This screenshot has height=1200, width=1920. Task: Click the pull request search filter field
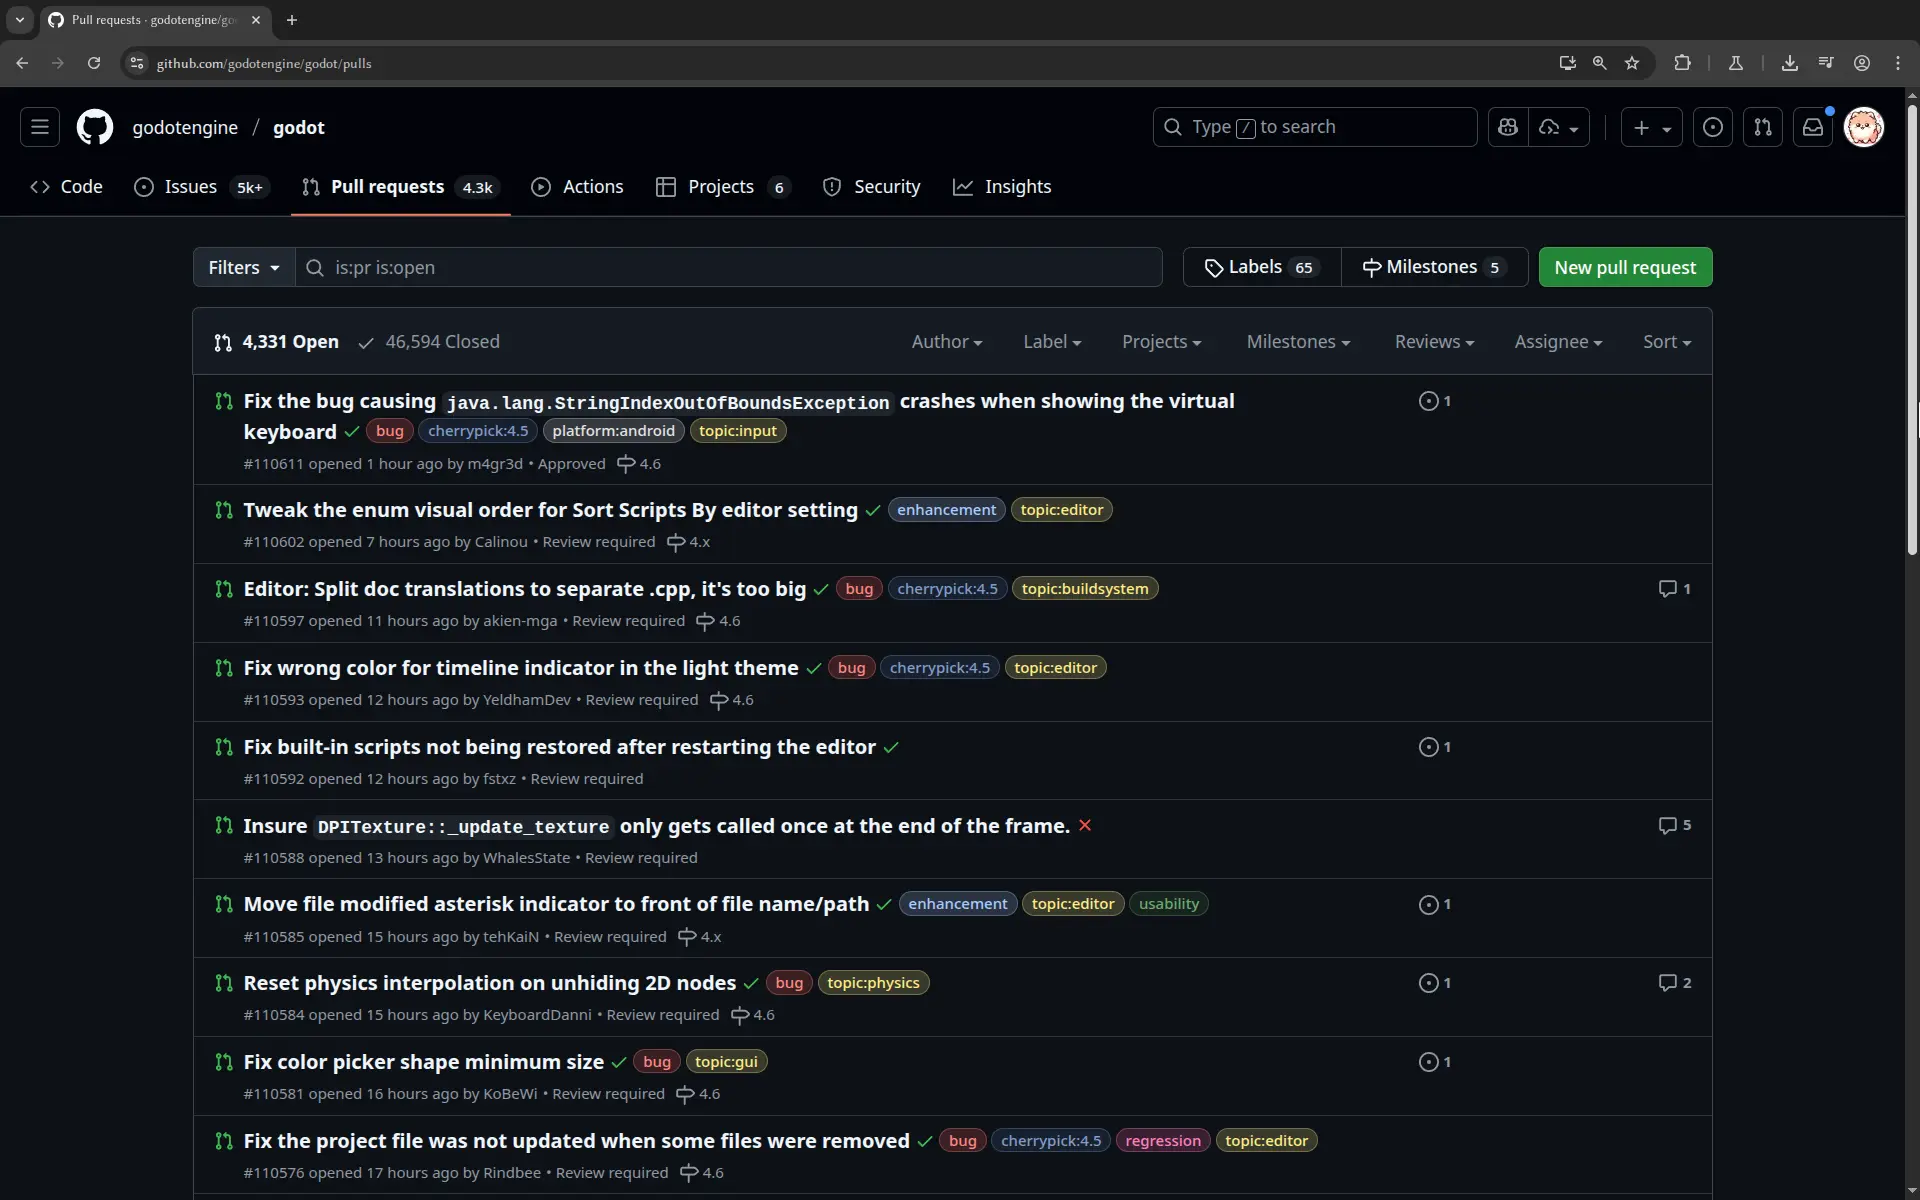tap(729, 267)
